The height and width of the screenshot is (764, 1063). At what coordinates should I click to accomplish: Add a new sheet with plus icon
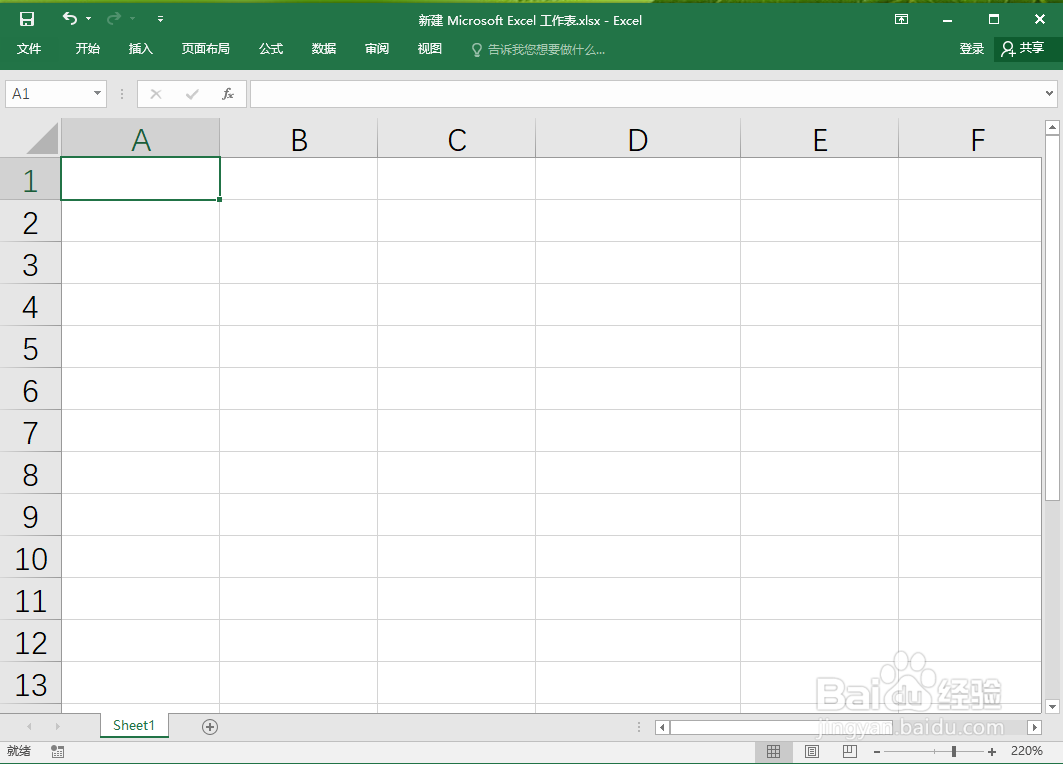210,727
